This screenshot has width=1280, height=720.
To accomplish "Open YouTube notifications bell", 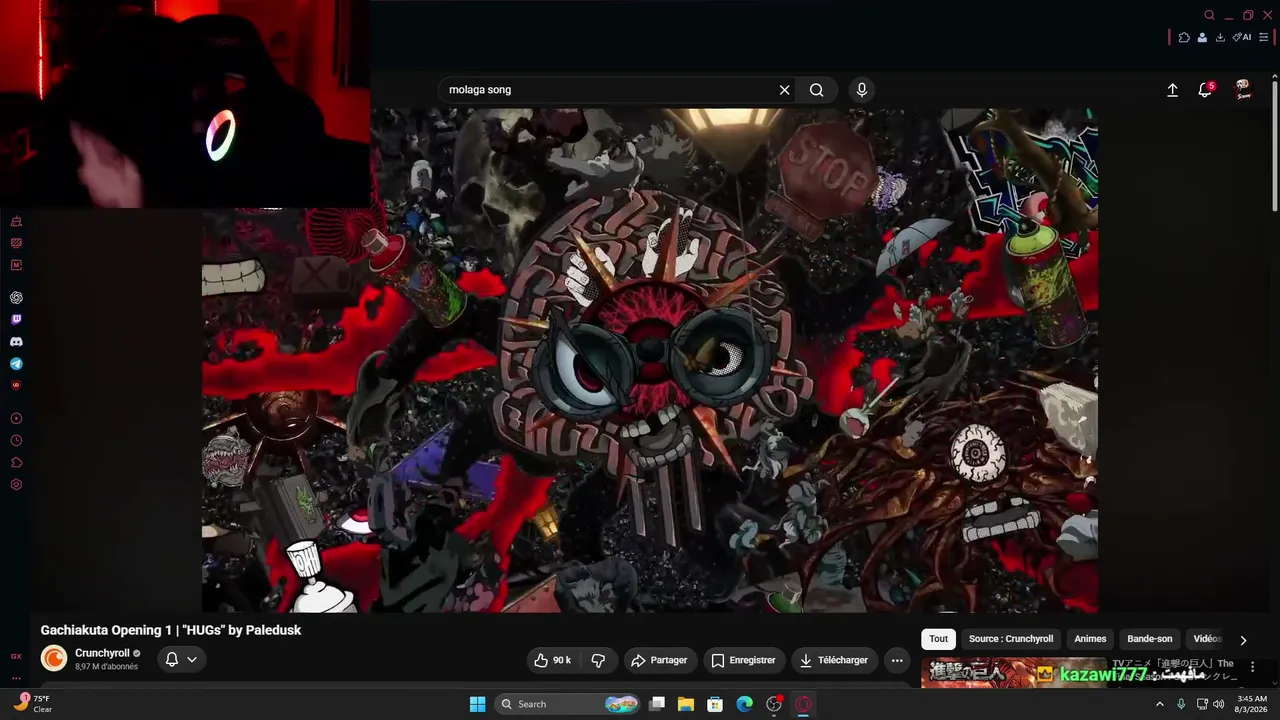I will (1206, 90).
